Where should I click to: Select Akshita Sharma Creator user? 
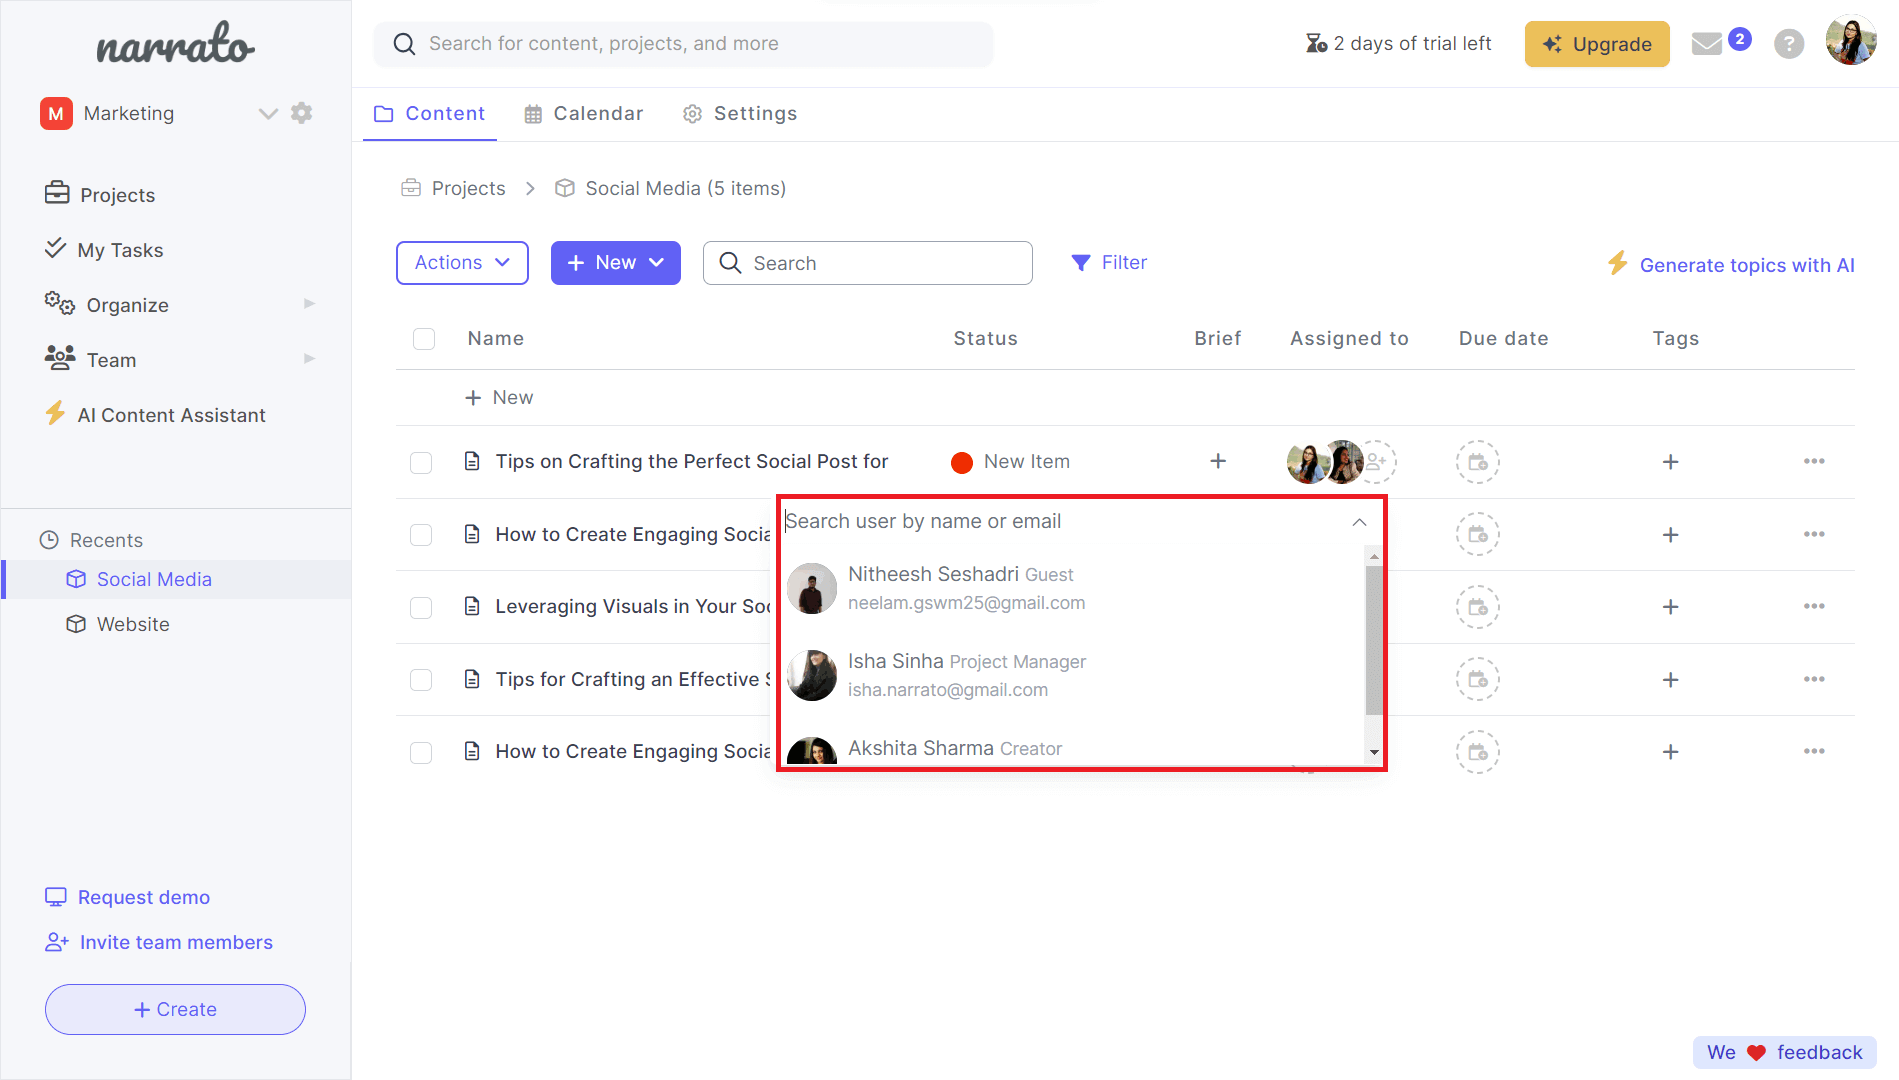1073,749
